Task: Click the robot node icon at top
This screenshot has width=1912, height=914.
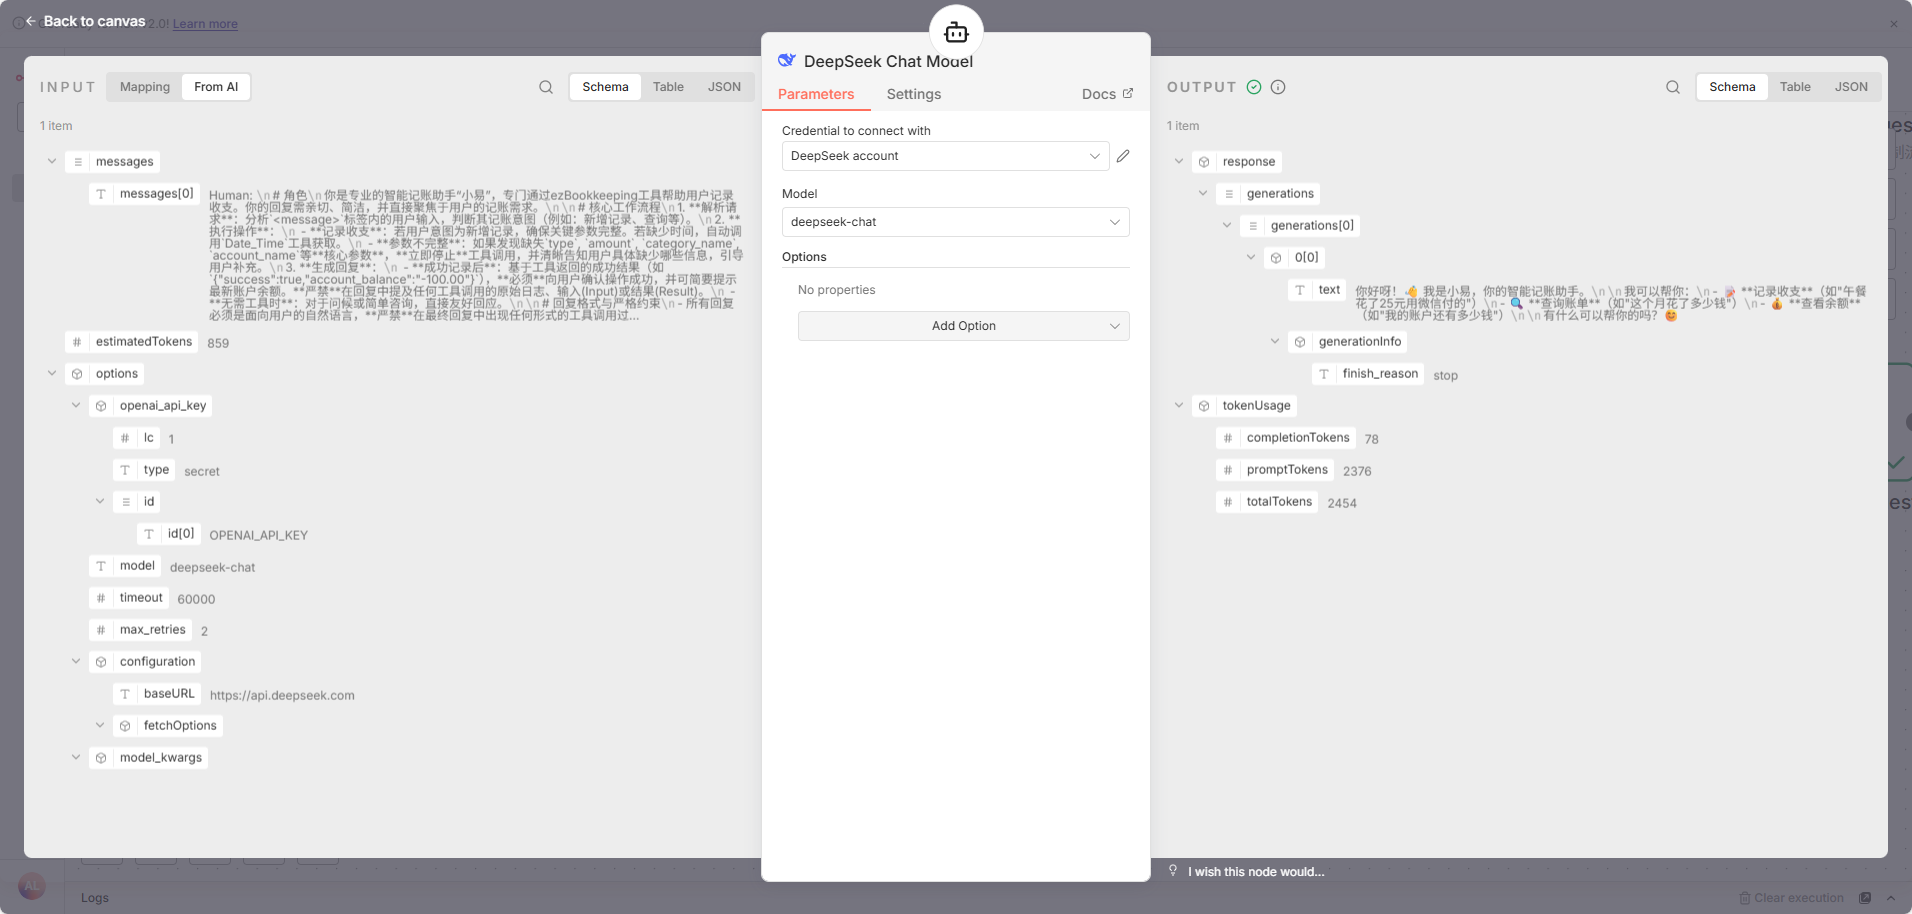Action: pyautogui.click(x=956, y=33)
